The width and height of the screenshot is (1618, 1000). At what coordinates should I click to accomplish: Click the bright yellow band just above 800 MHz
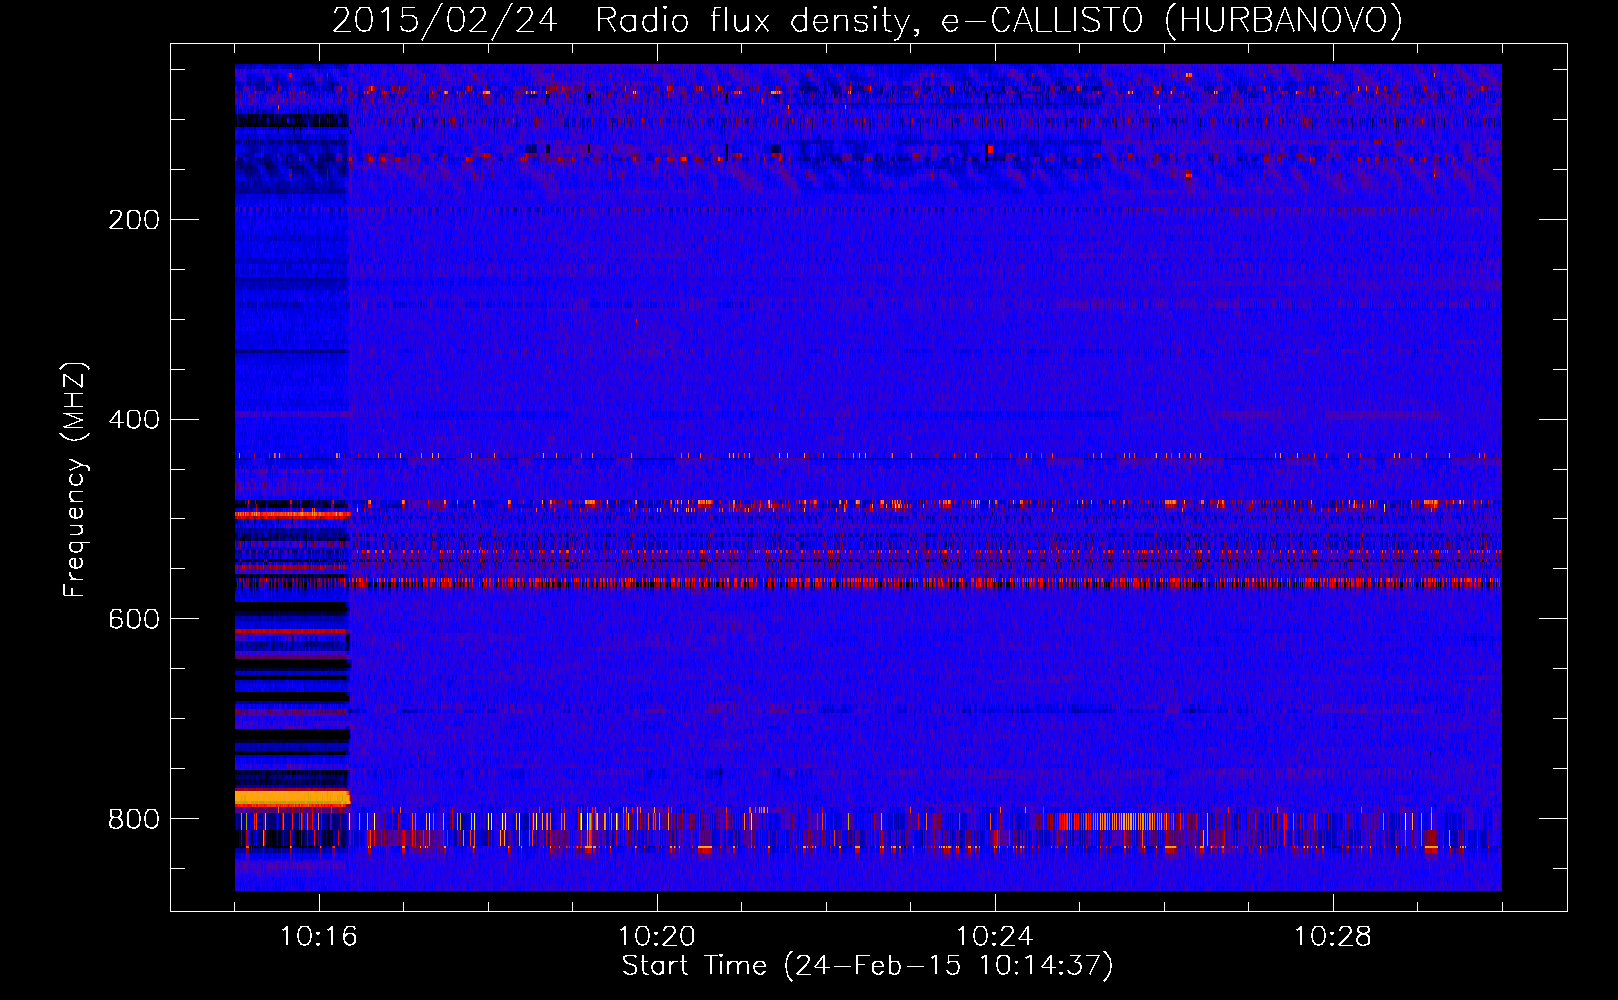[x=292, y=798]
